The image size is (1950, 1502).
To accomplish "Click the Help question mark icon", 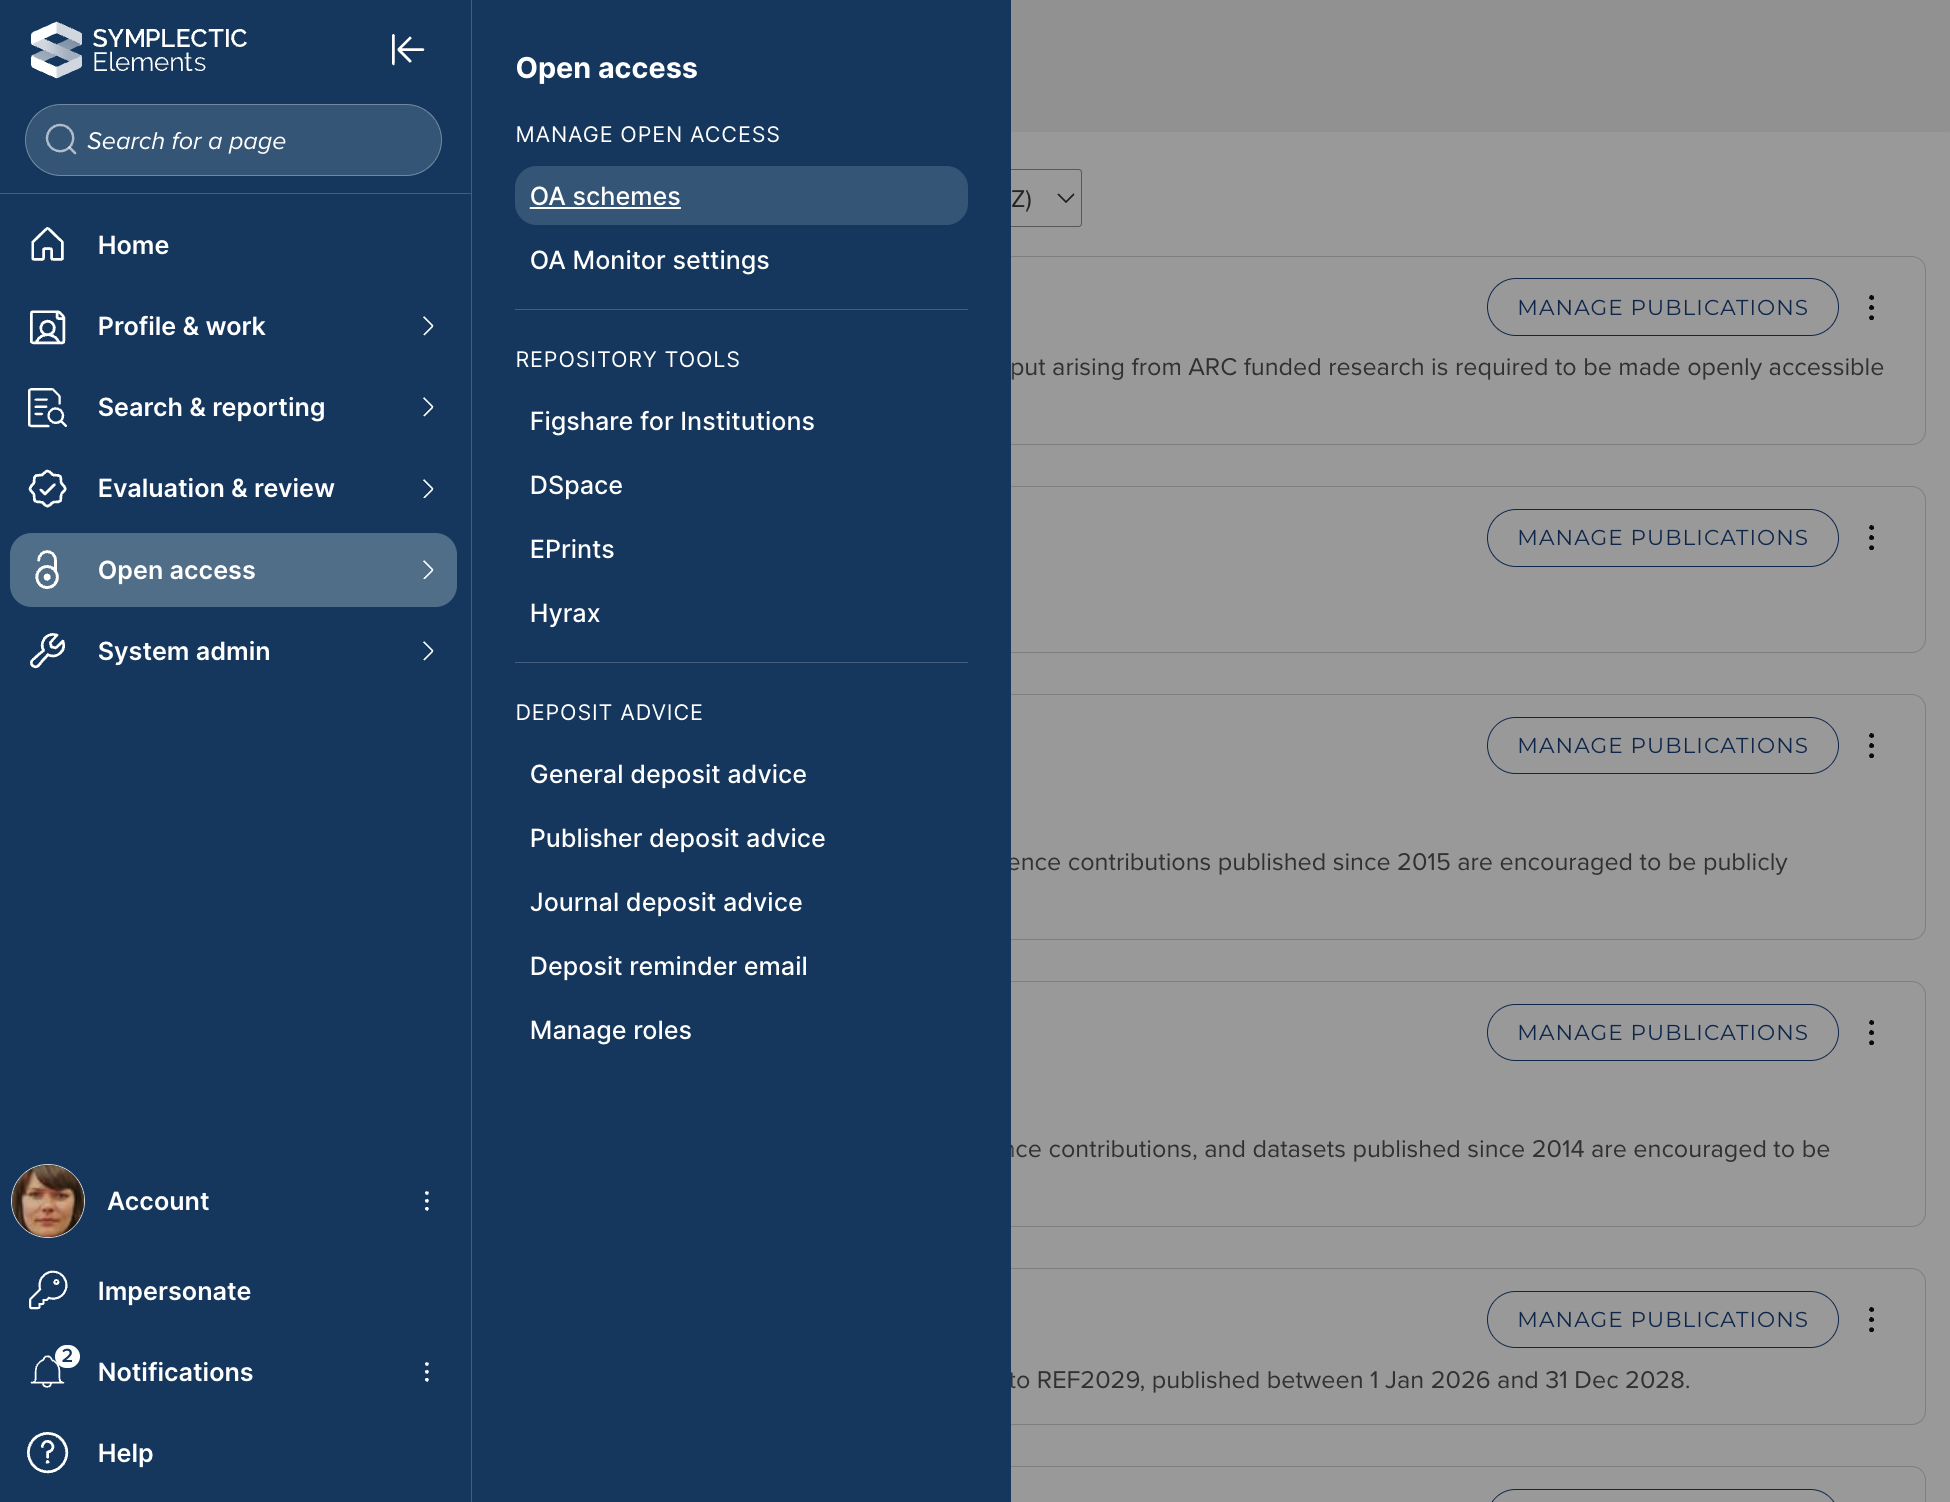I will 47,1452.
